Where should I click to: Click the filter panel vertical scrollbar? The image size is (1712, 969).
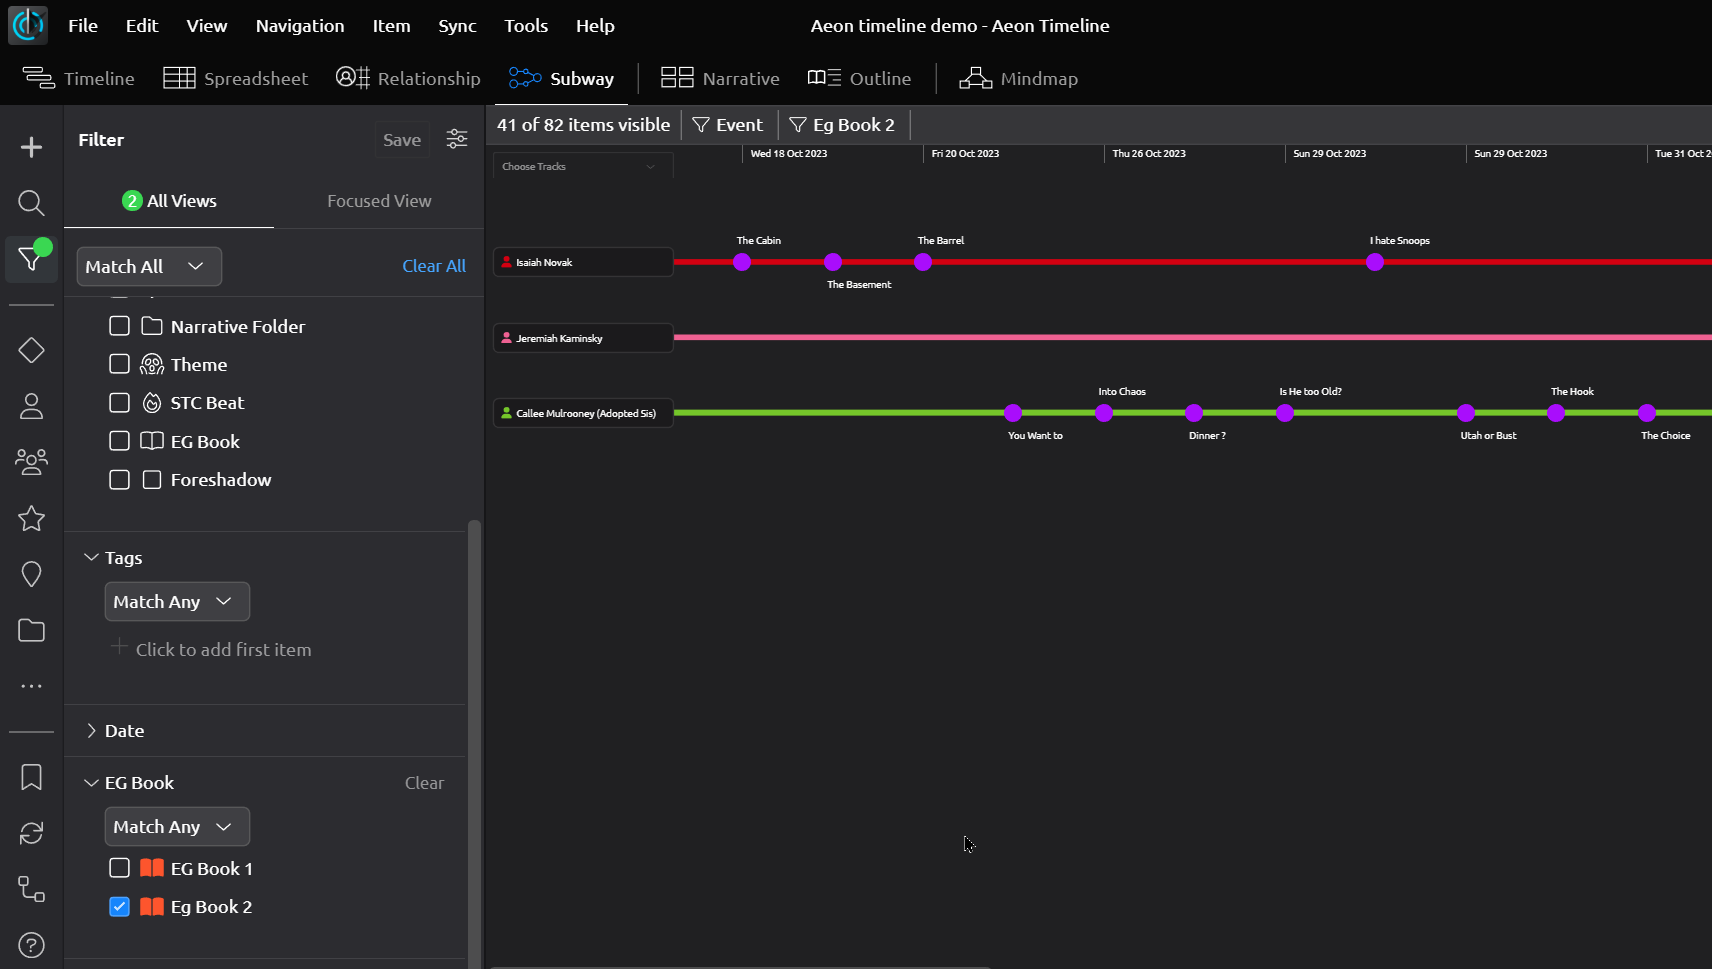coord(474,743)
